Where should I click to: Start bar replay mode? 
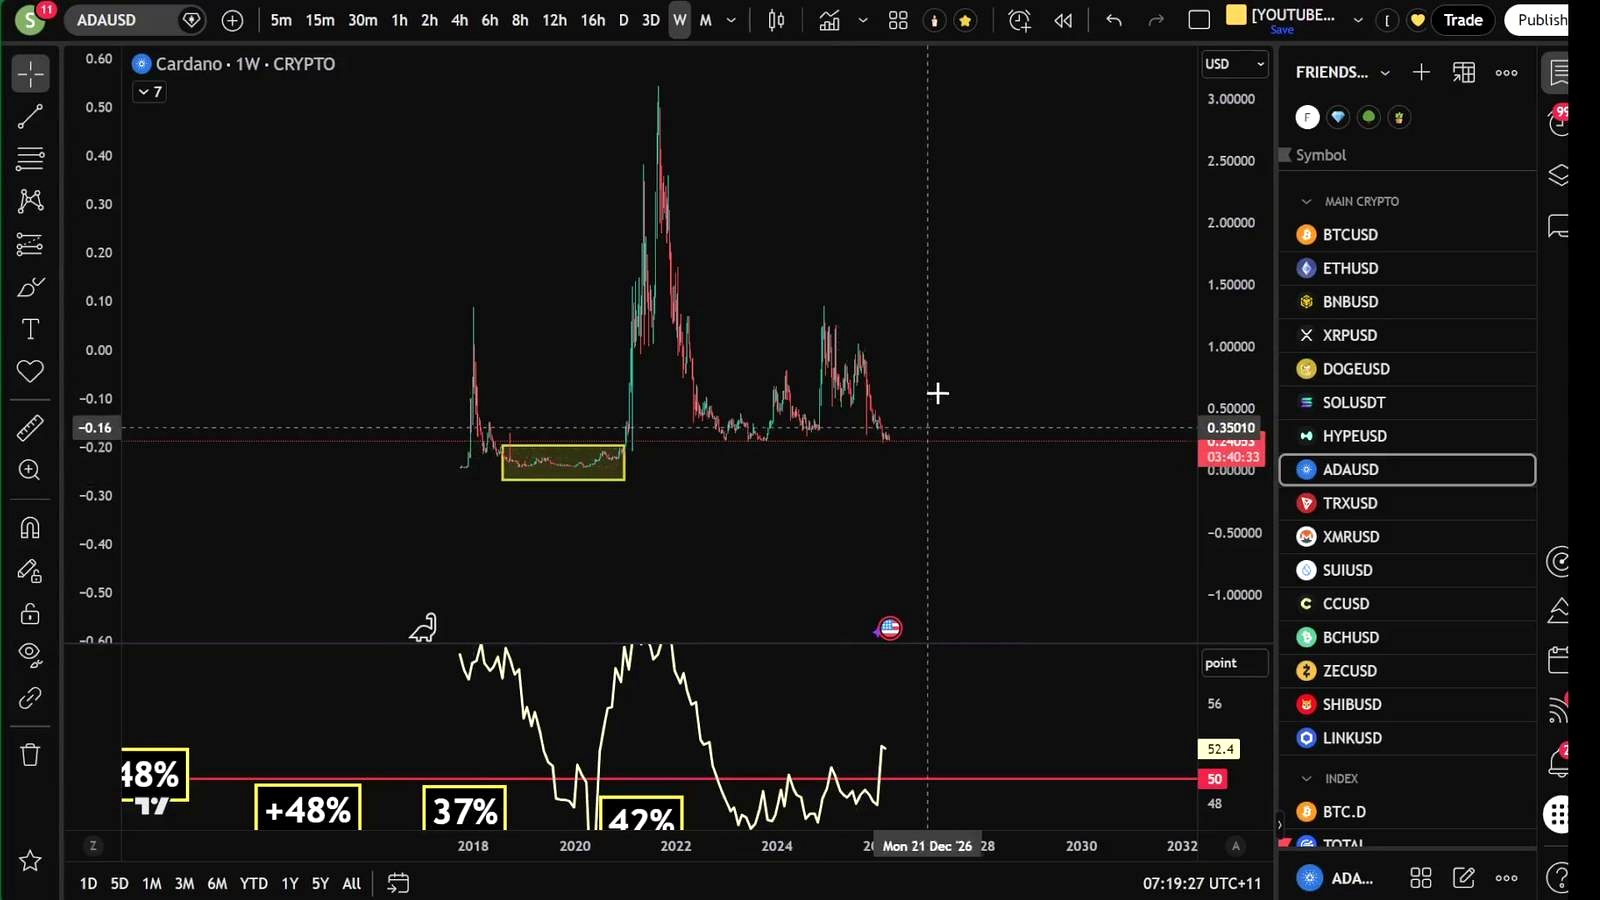pos(1063,20)
